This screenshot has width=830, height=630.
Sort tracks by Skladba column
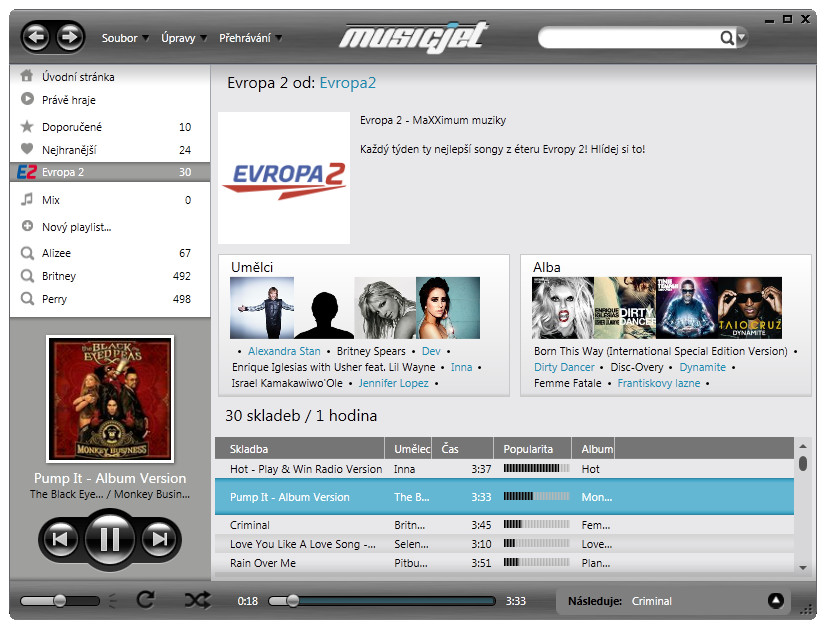point(300,449)
